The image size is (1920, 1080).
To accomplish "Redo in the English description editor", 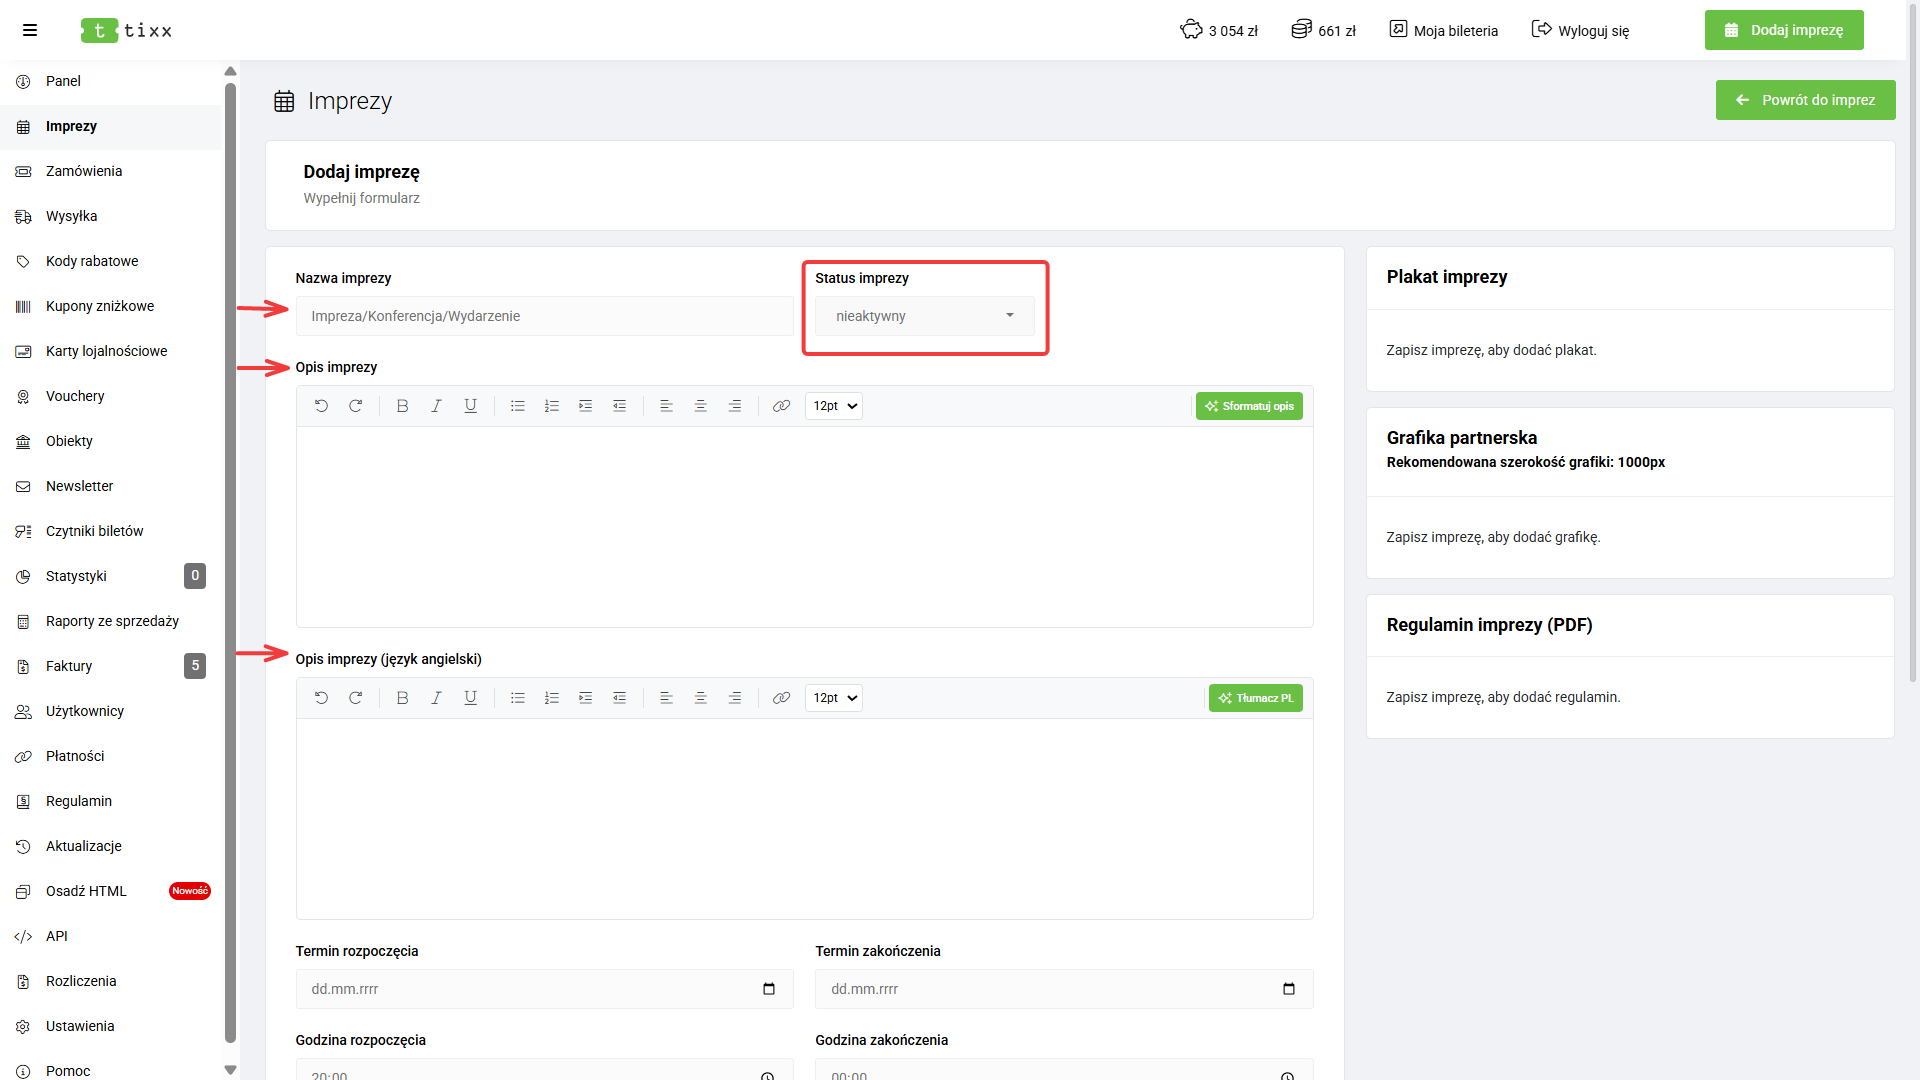I will (x=355, y=698).
